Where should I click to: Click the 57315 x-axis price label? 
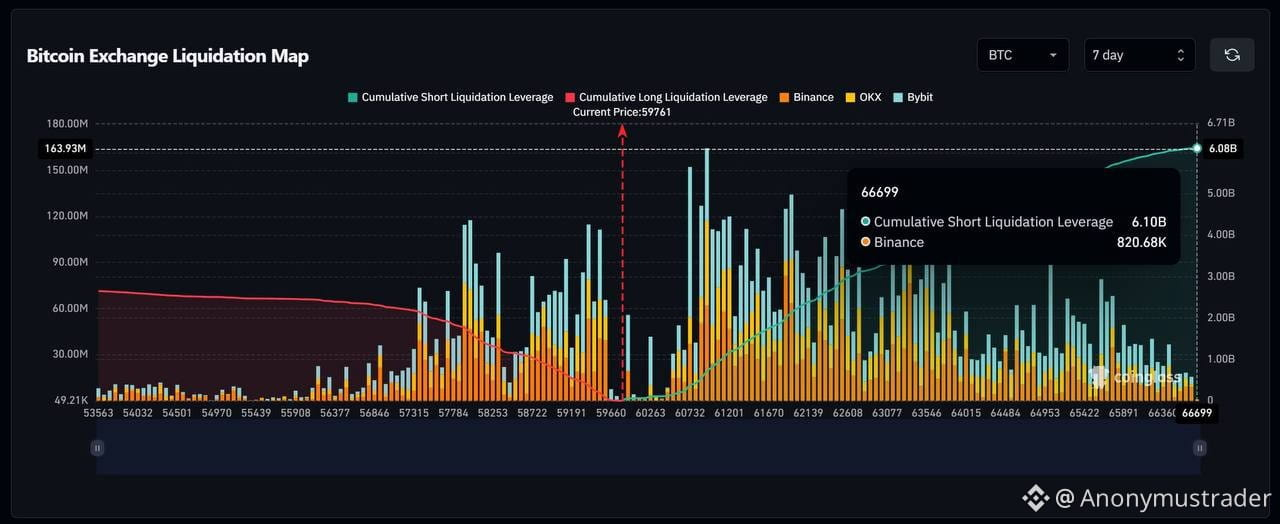pyautogui.click(x=413, y=413)
